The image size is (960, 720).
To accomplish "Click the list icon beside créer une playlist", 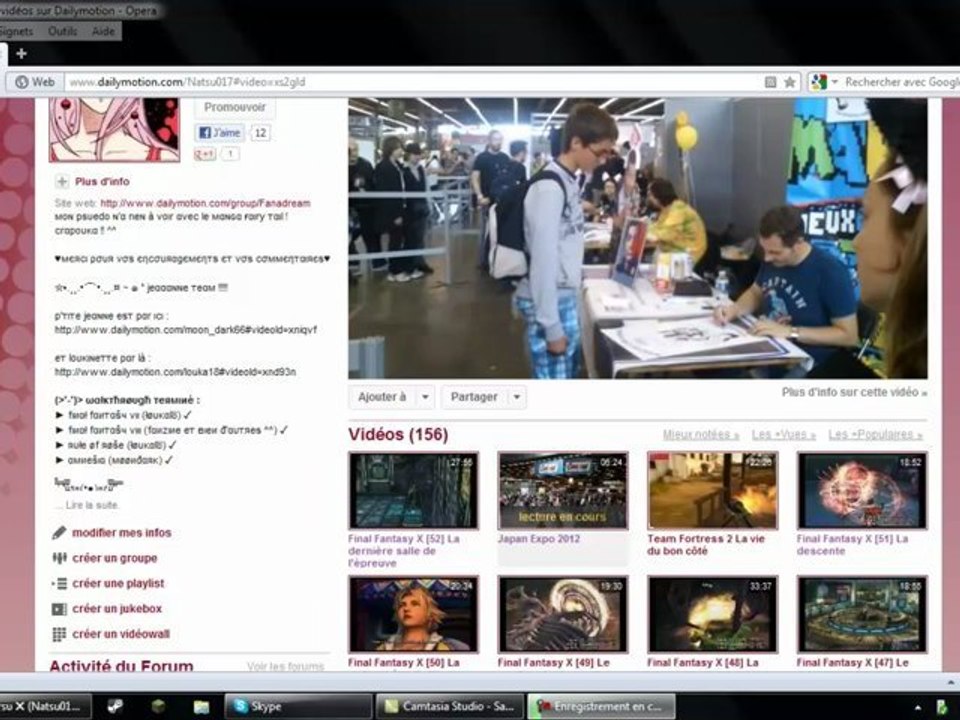I will coord(59,583).
